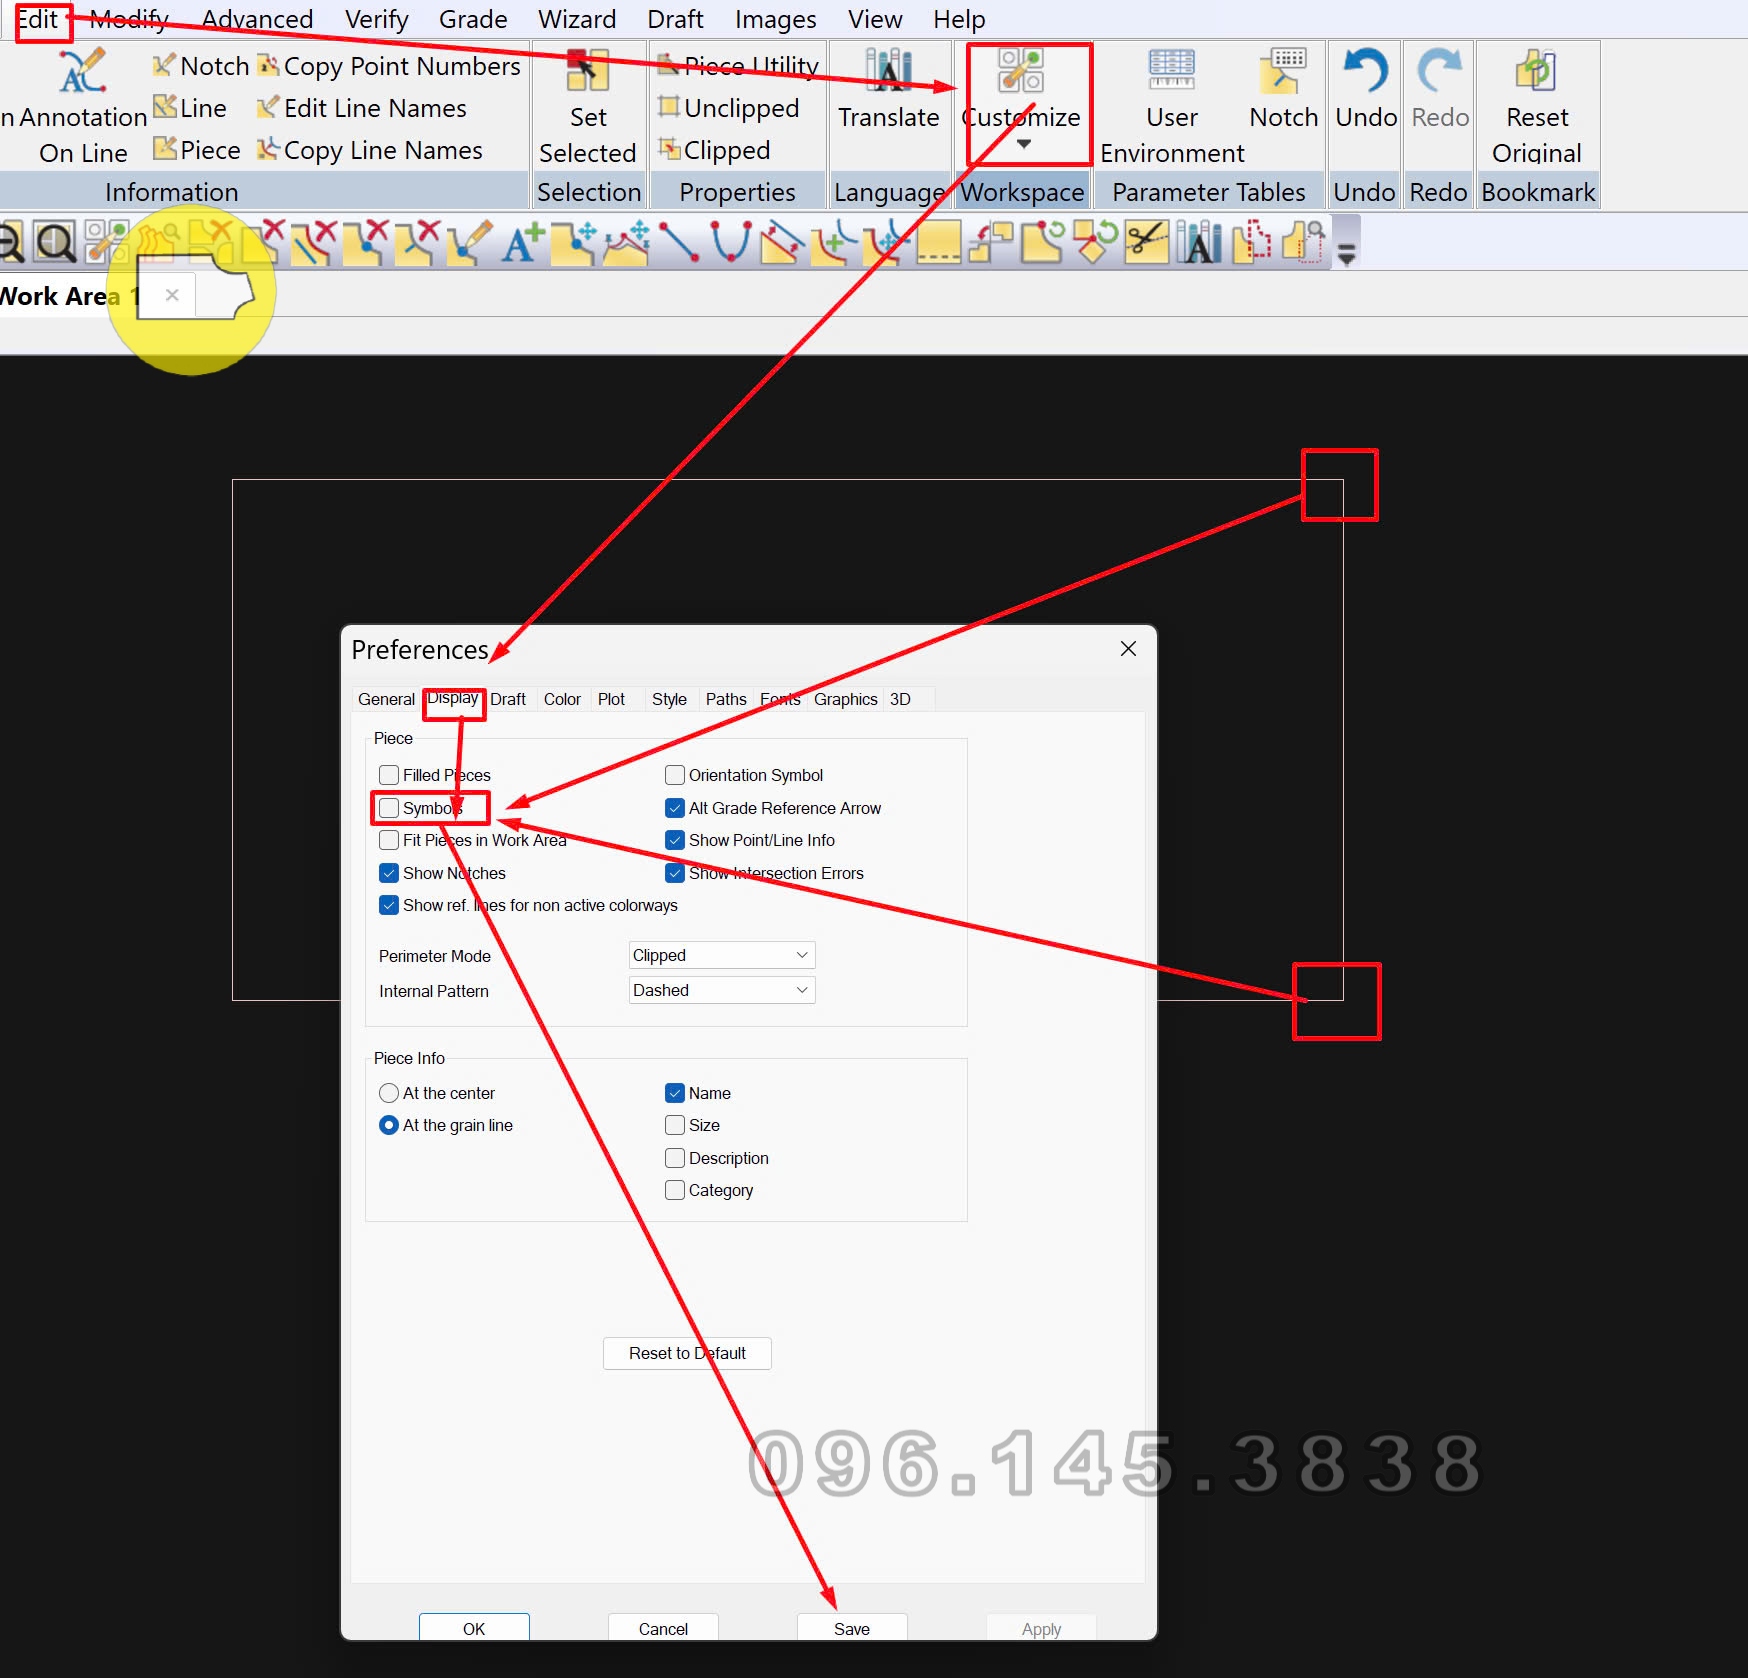1748x1678 pixels.
Task: Switch to the Color tab
Action: (x=562, y=699)
